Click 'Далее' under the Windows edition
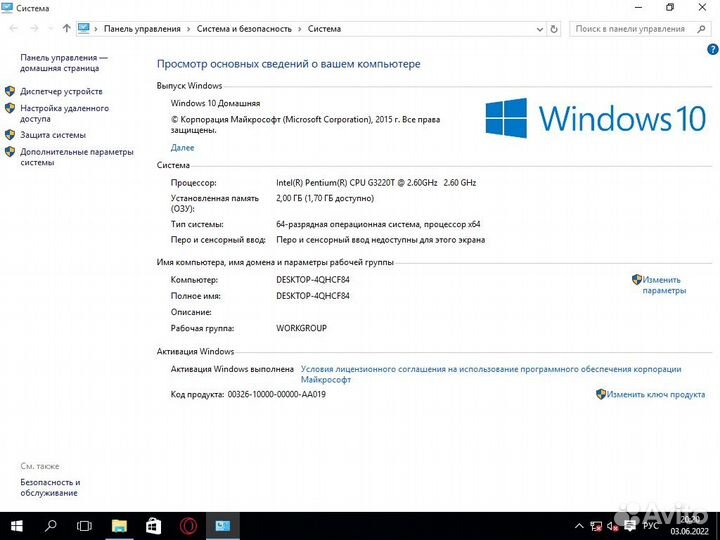The width and height of the screenshot is (720, 540). pyautogui.click(x=182, y=147)
